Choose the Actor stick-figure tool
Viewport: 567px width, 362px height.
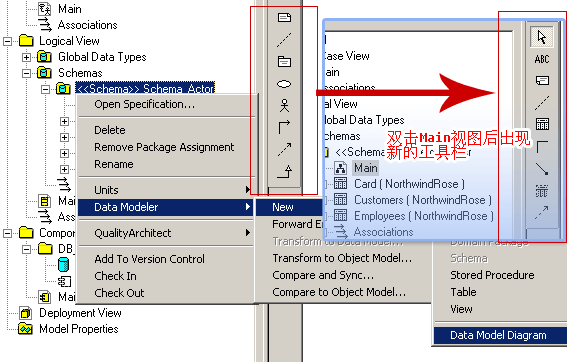(x=284, y=106)
